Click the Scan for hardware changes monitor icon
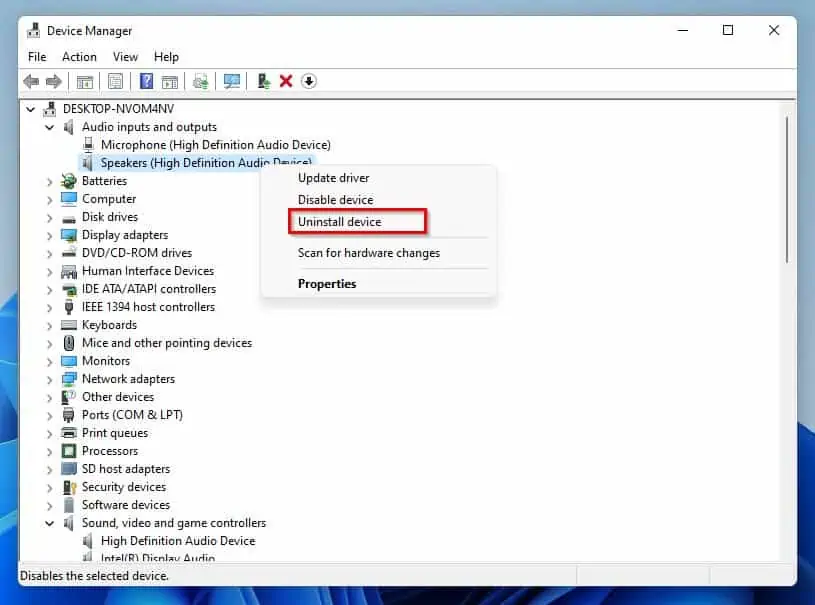Viewport: 815px width, 605px height. [x=232, y=81]
